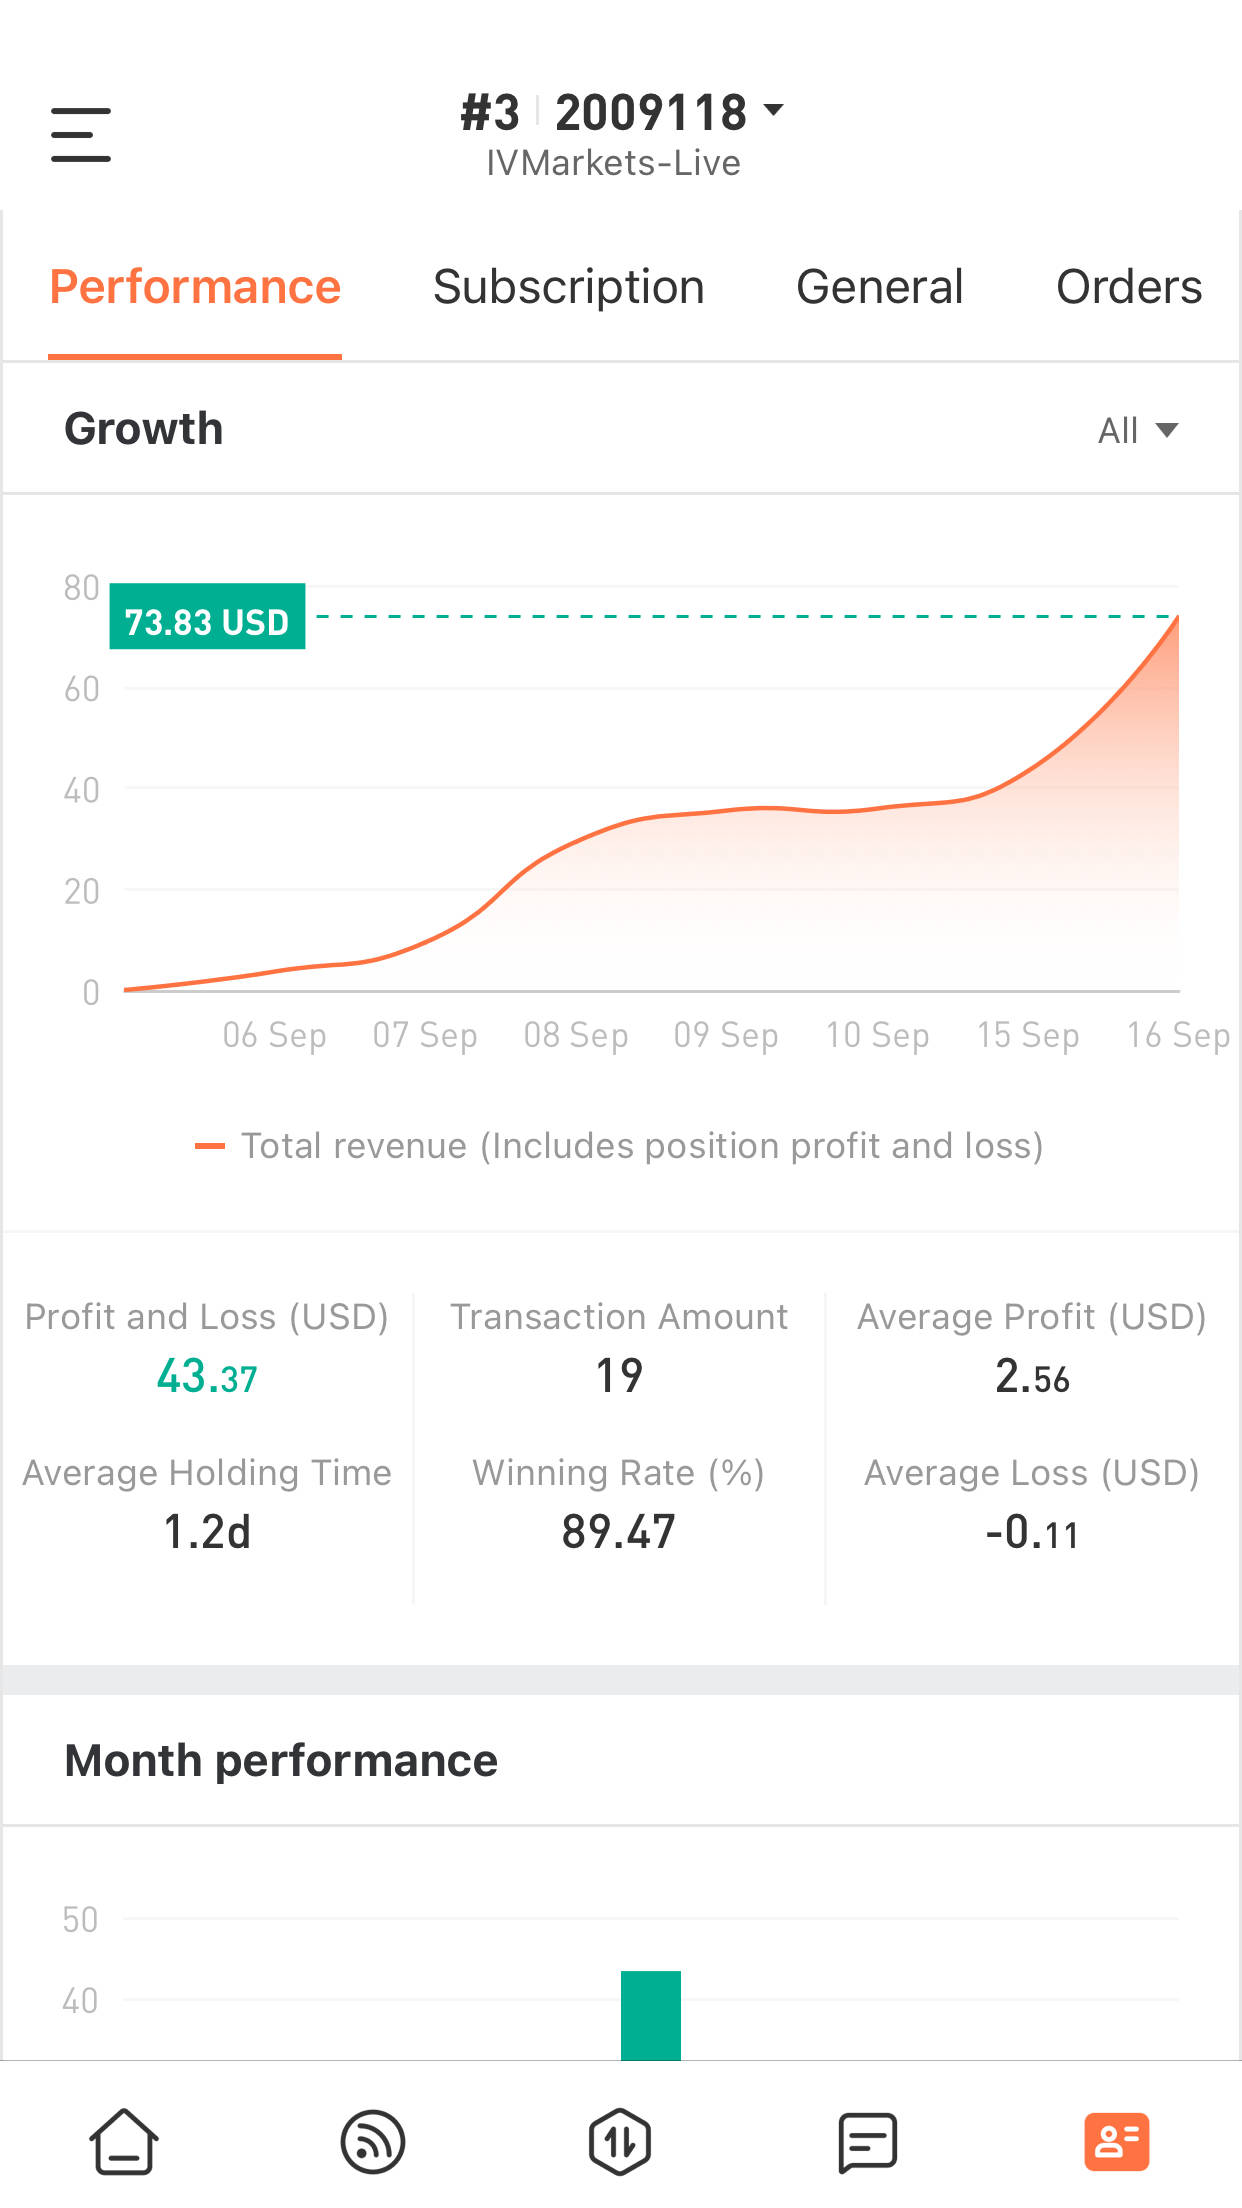Open the signal feed icon
Image resolution: width=1242 pixels, height=2208 pixels.
click(373, 2142)
